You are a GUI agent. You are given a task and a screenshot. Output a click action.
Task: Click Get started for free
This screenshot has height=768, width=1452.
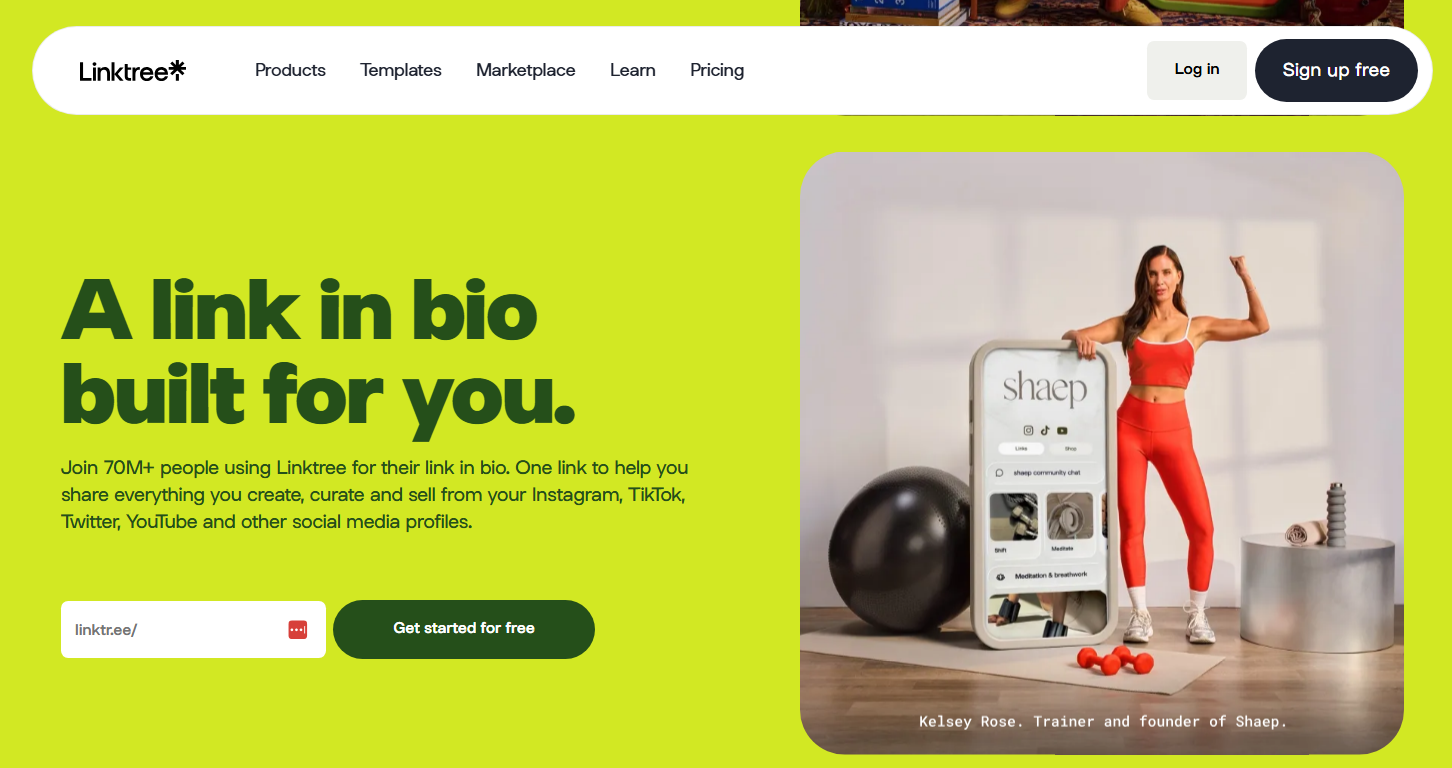pyautogui.click(x=464, y=629)
